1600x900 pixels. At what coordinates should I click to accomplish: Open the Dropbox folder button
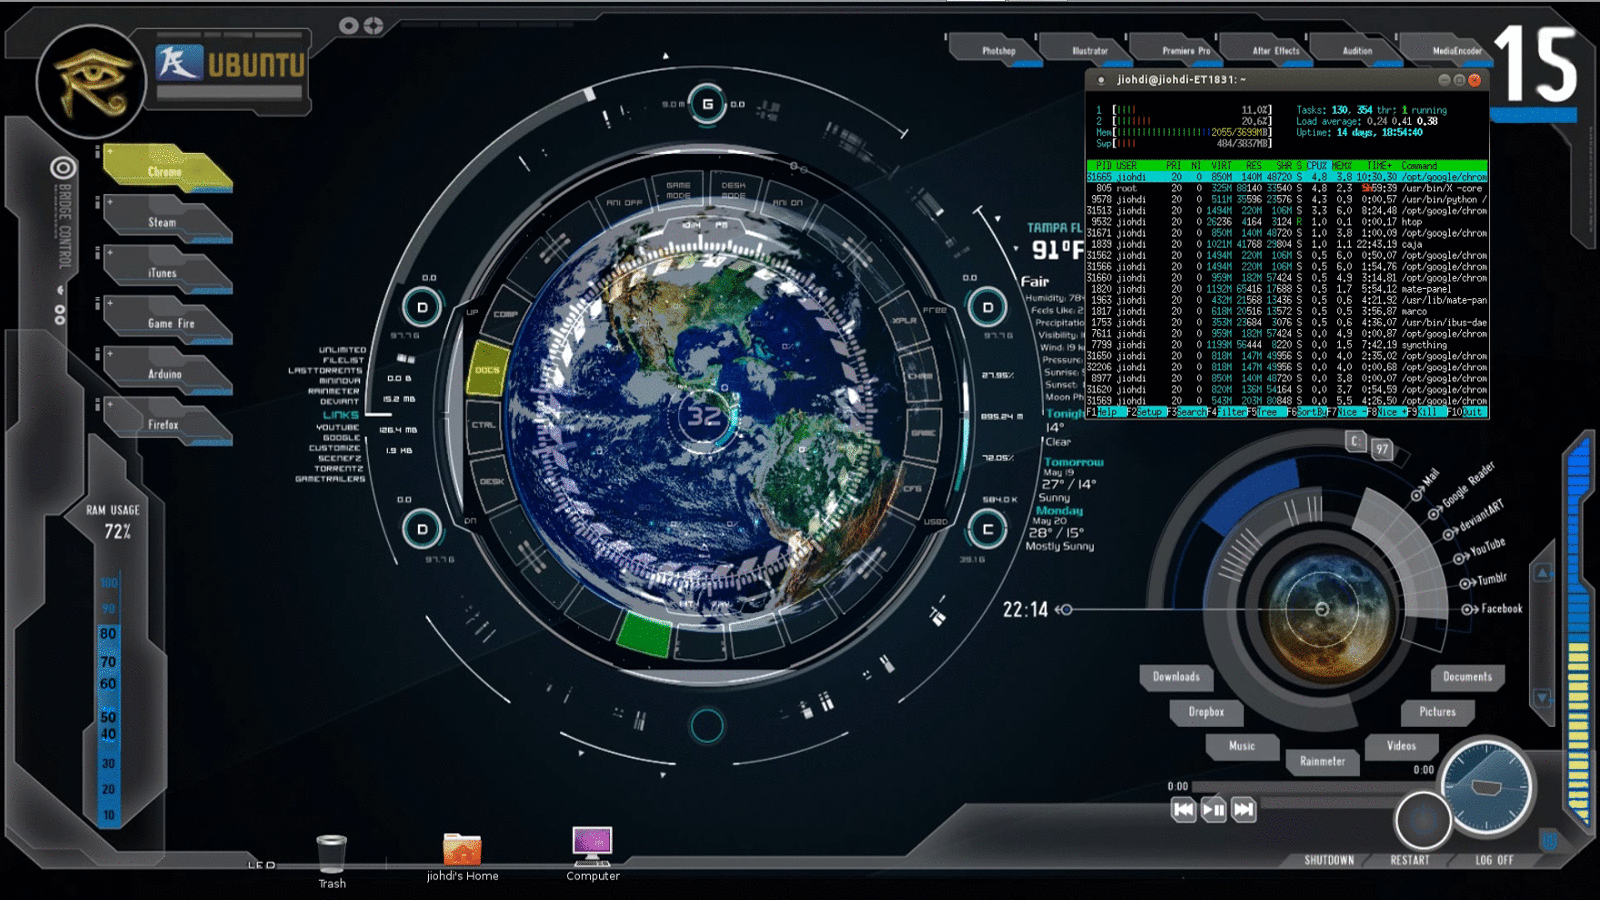pyautogui.click(x=1206, y=712)
